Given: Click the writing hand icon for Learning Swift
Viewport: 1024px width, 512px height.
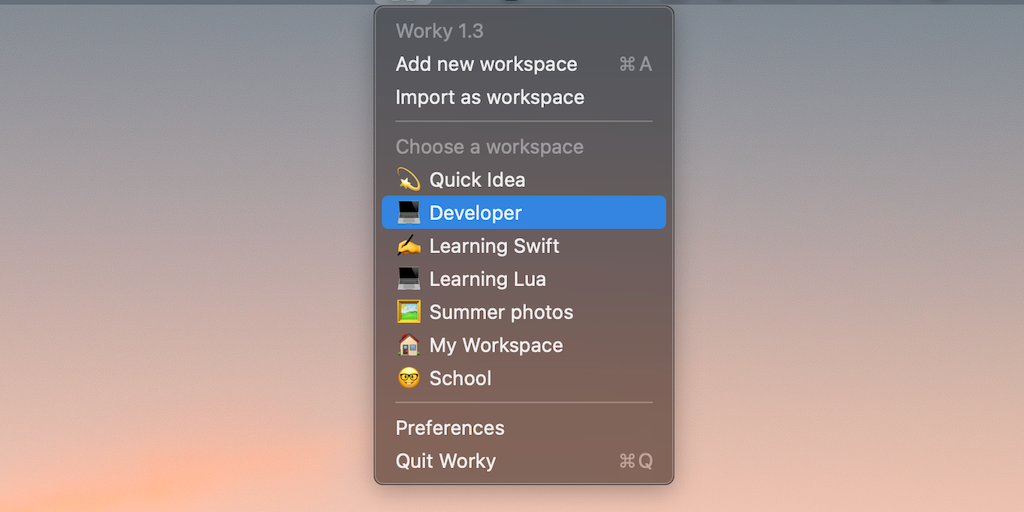Looking at the screenshot, I should pyautogui.click(x=408, y=246).
